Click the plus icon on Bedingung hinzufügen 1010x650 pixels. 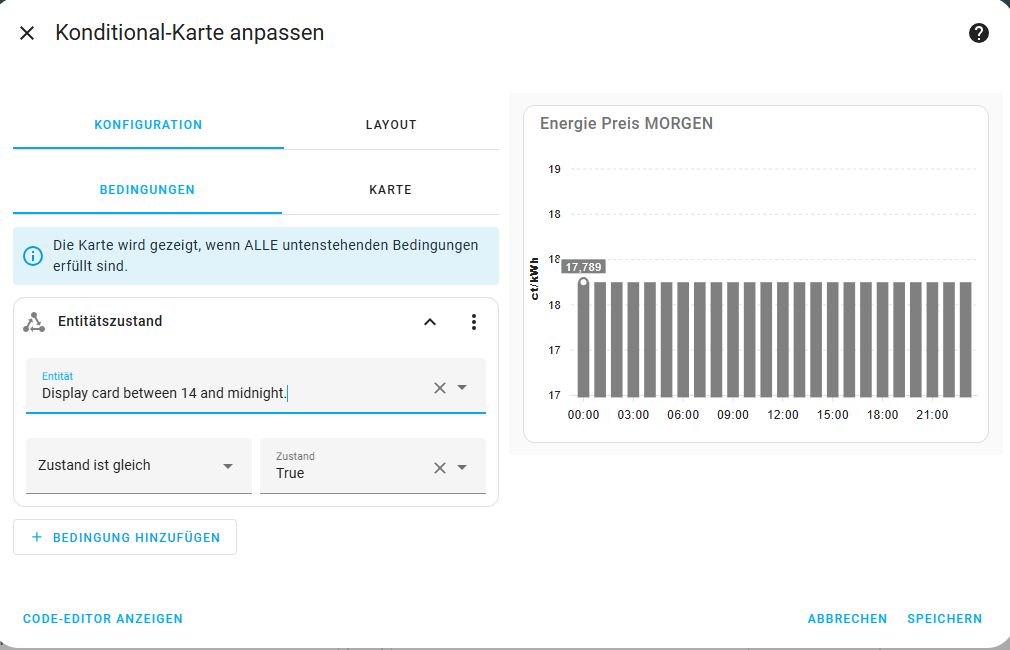click(37, 537)
